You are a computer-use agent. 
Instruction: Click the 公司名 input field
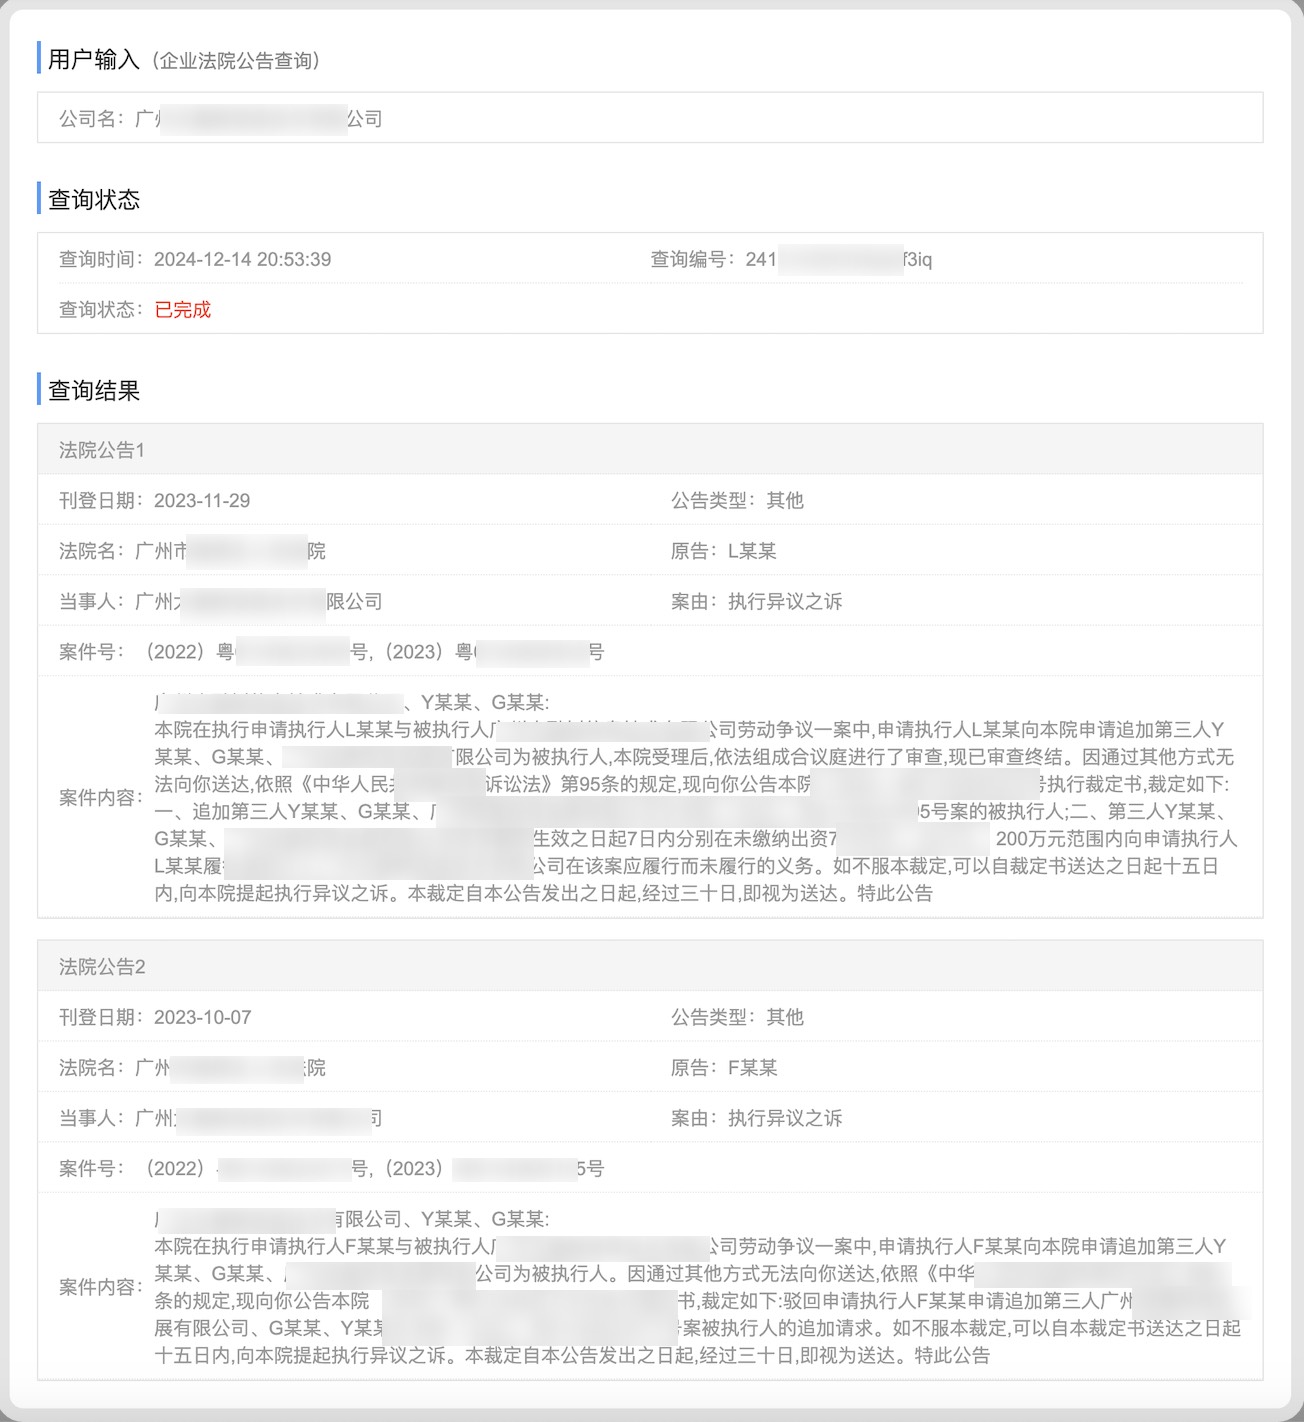pos(649,118)
